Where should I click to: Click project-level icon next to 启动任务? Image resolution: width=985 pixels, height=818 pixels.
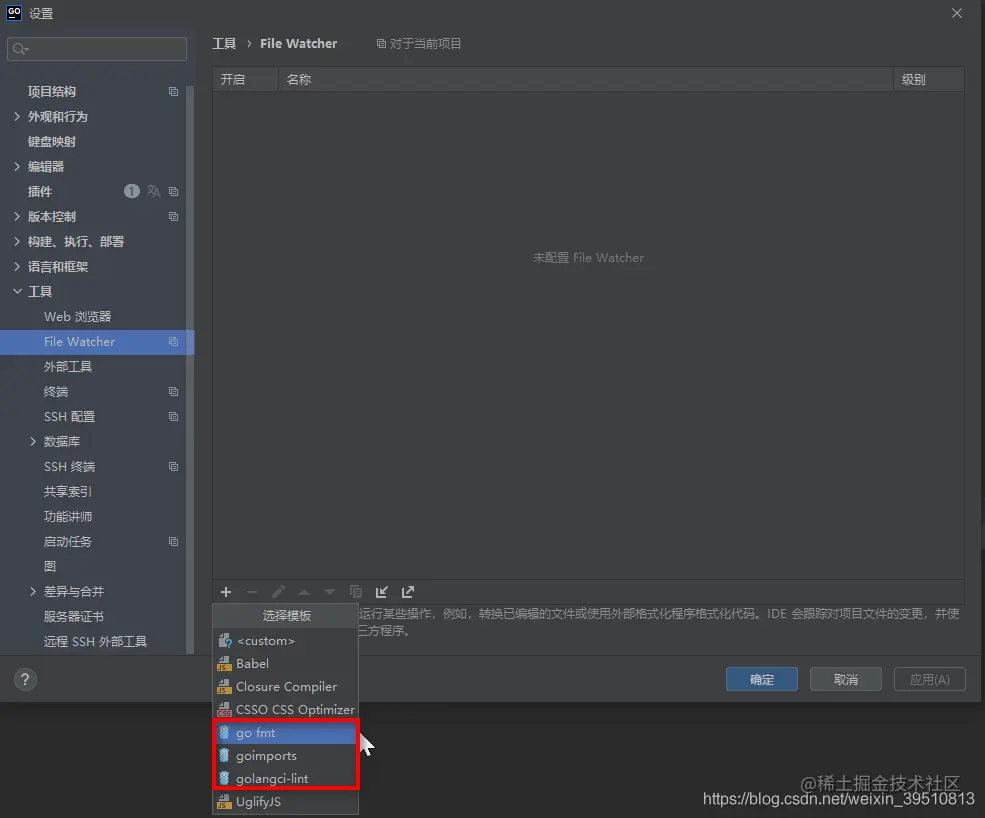173,542
